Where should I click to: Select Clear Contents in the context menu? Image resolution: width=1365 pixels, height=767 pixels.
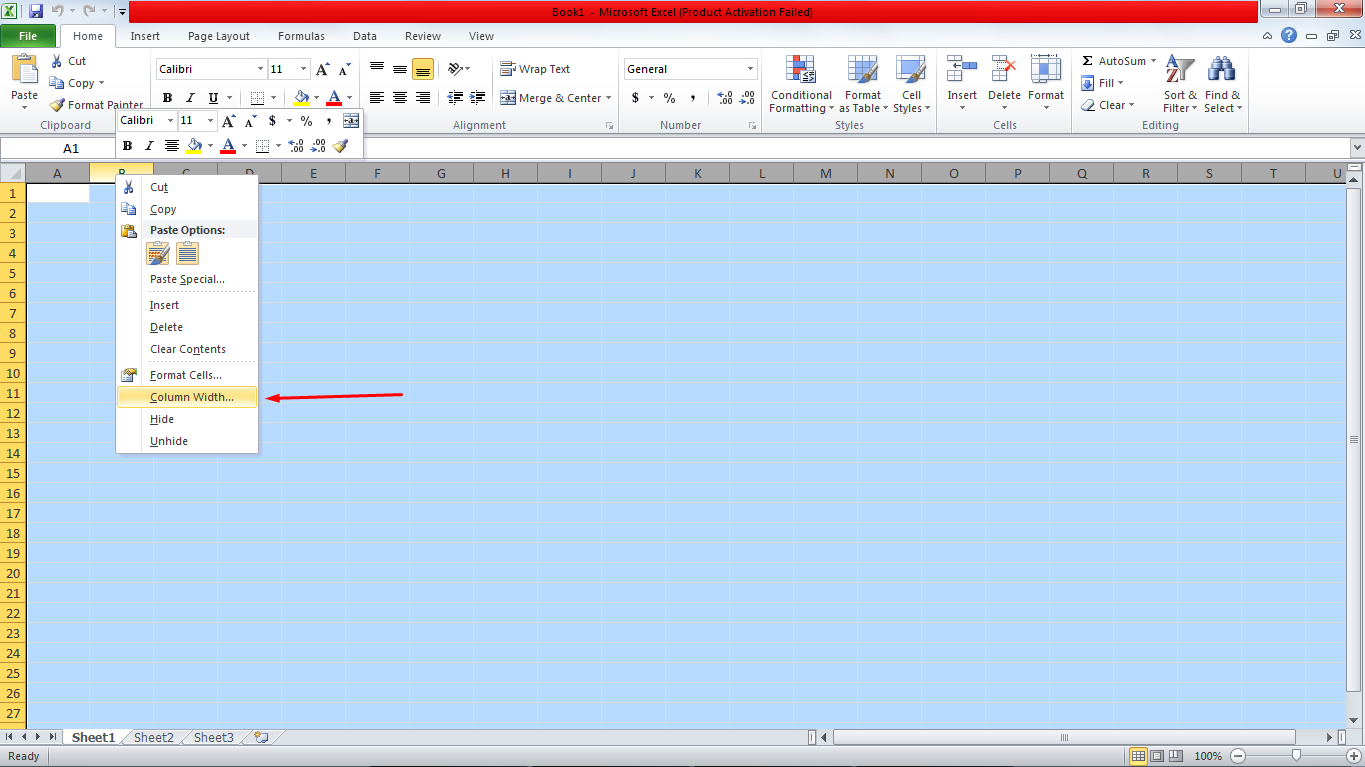coord(187,349)
